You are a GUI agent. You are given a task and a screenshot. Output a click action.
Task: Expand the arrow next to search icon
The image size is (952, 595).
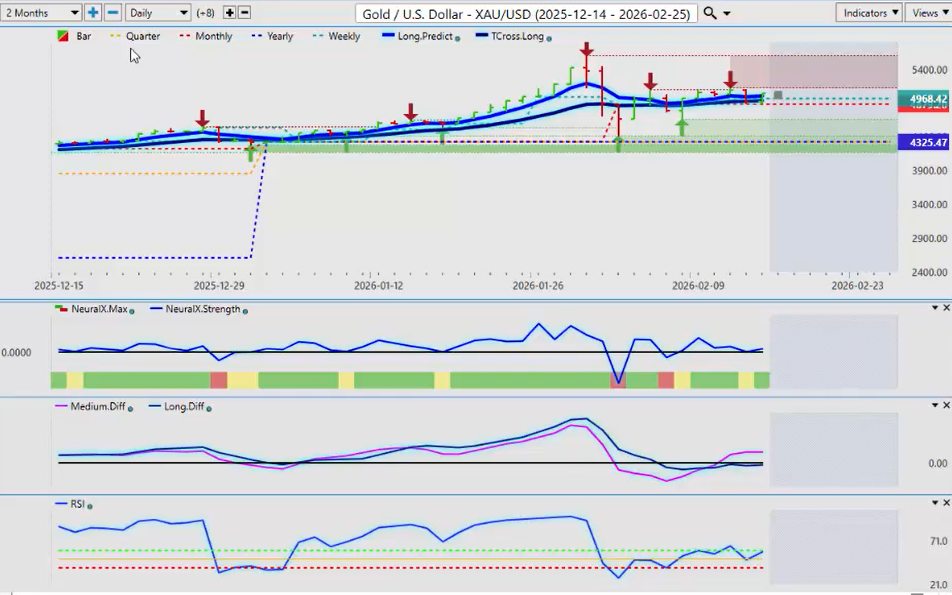click(x=727, y=14)
